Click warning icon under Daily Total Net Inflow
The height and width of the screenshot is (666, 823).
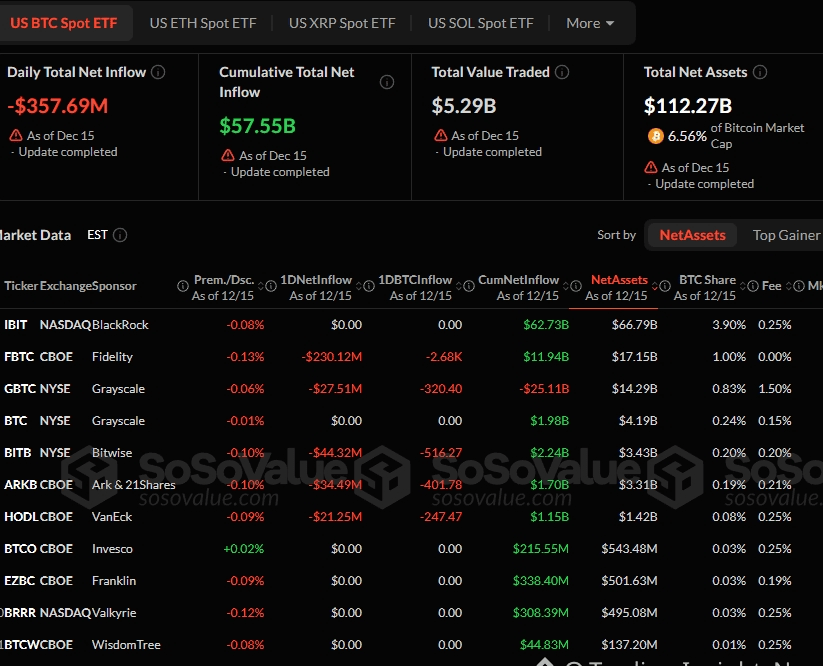click(x=16, y=135)
